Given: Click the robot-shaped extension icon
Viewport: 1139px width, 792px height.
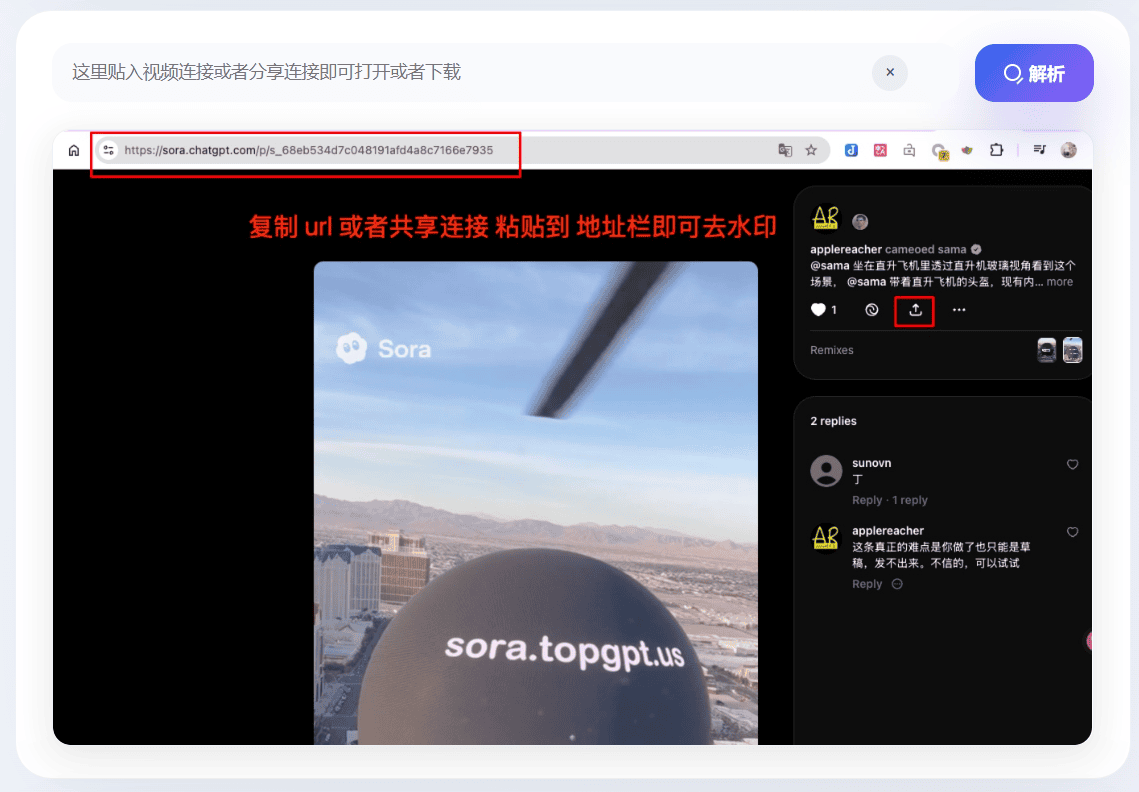Looking at the screenshot, I should click(909, 150).
